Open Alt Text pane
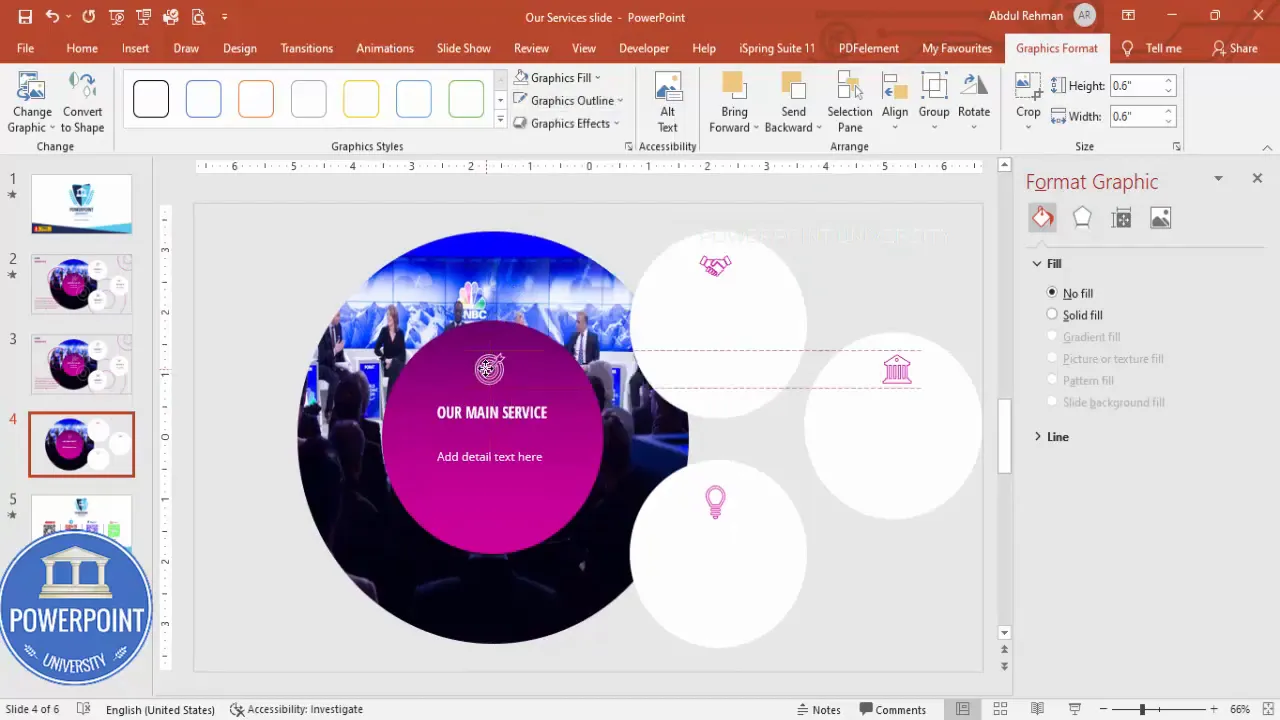Screen dimensions: 1280x720 (668, 102)
